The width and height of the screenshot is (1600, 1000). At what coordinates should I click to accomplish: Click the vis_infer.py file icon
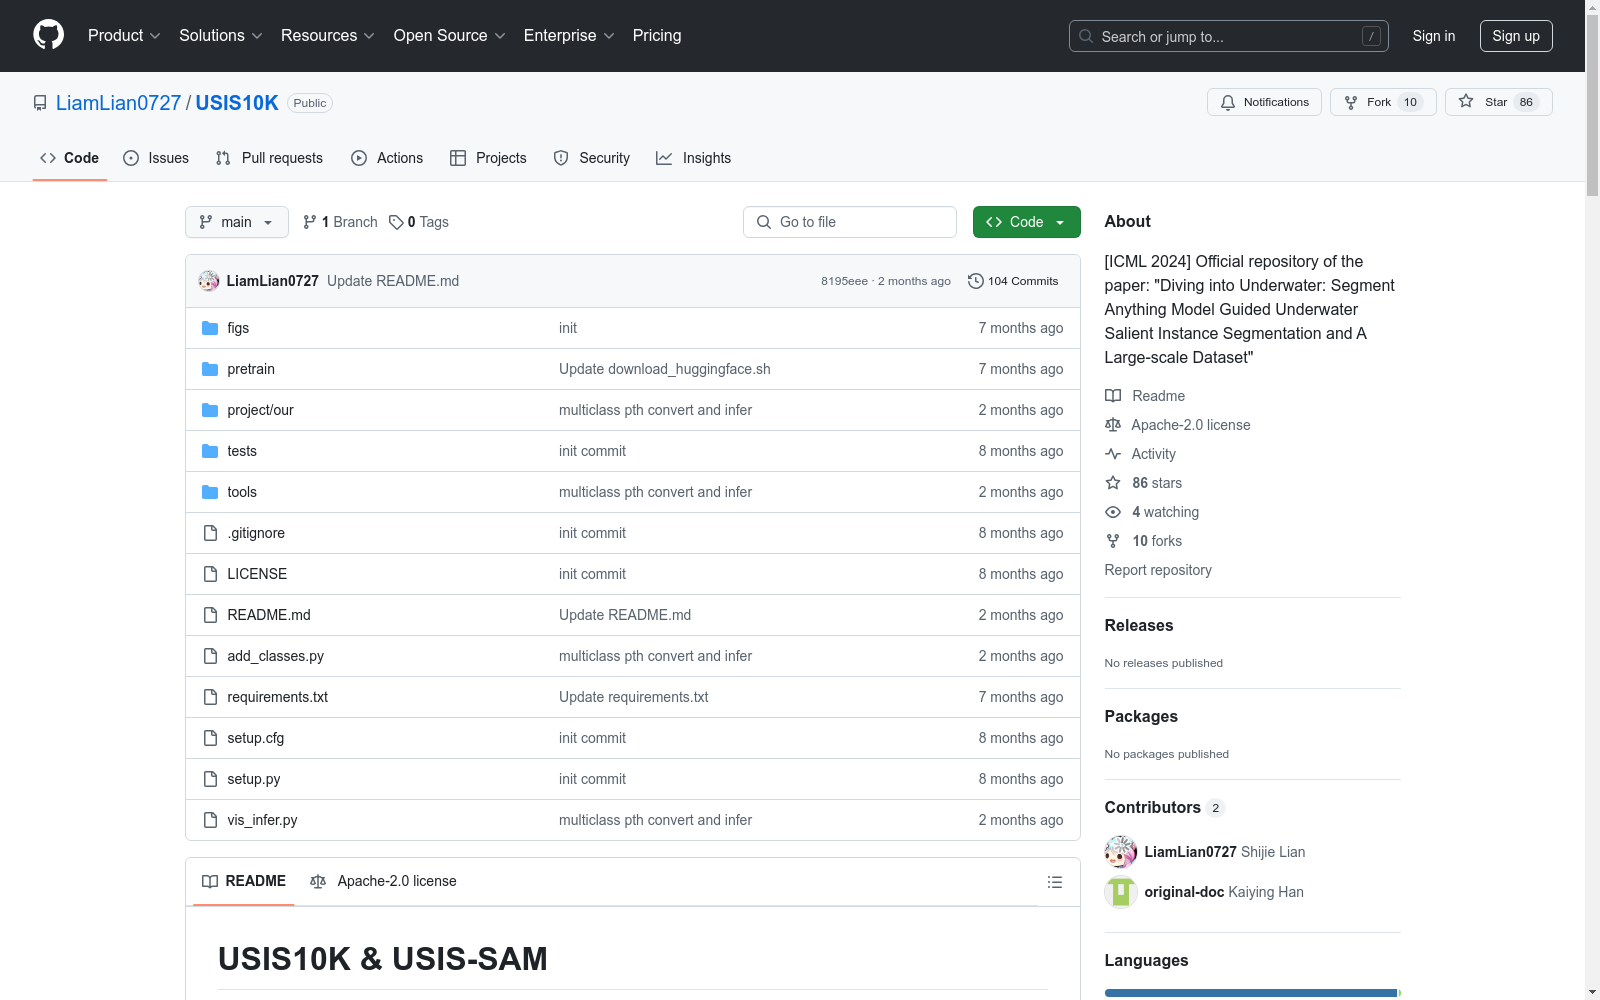point(210,820)
